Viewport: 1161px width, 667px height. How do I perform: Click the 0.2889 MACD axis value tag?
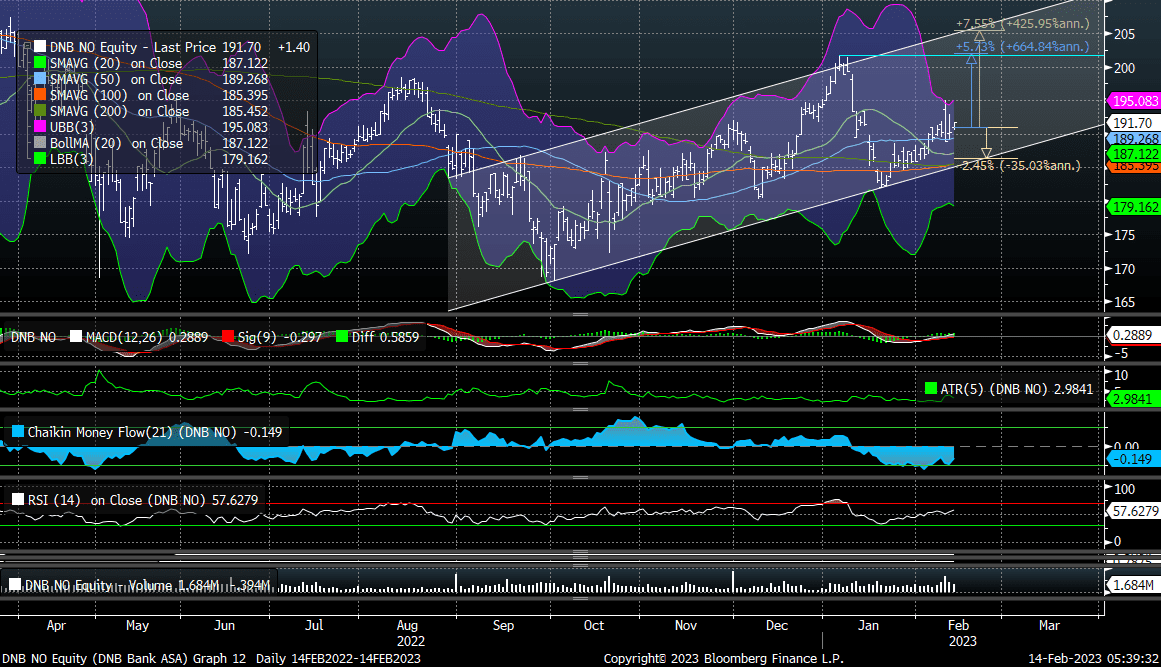1132,335
